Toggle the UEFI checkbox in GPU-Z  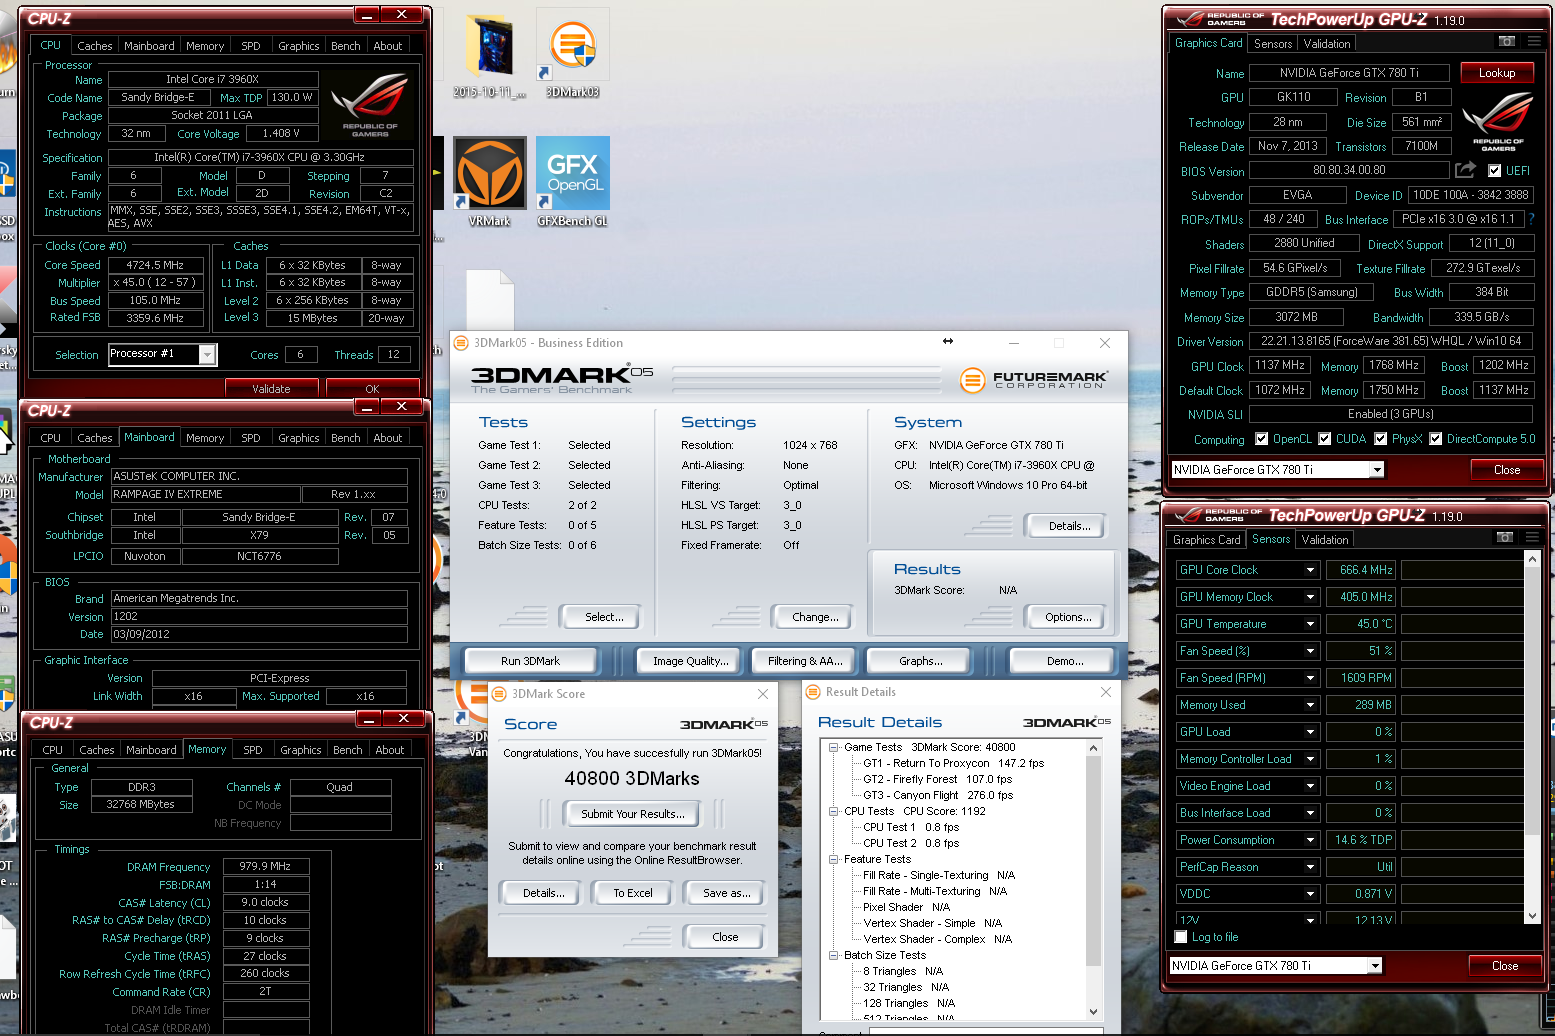pyautogui.click(x=1494, y=171)
